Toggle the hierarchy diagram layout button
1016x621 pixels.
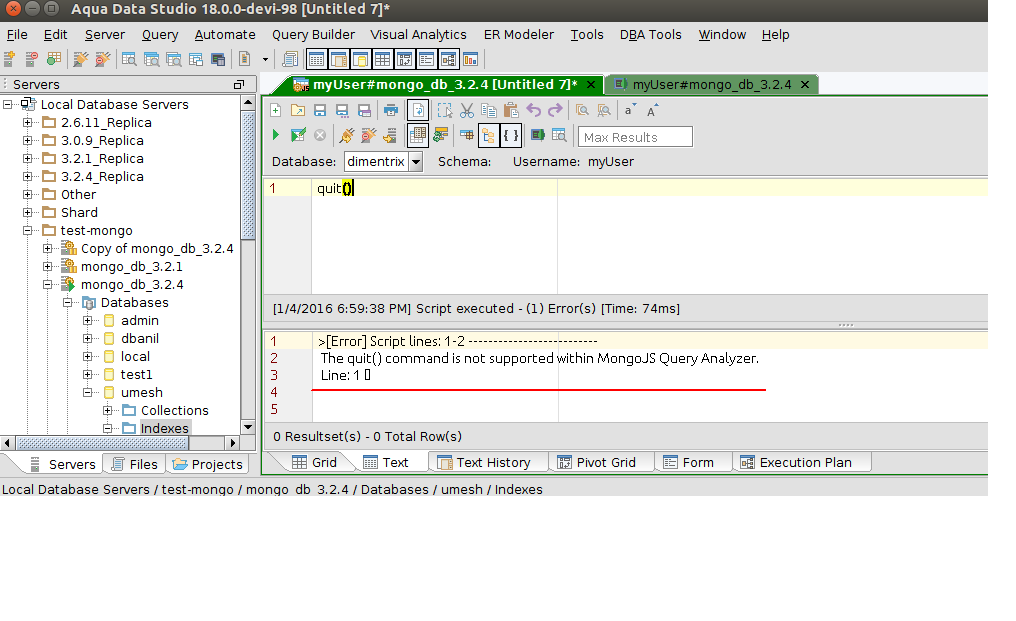[x=448, y=60]
